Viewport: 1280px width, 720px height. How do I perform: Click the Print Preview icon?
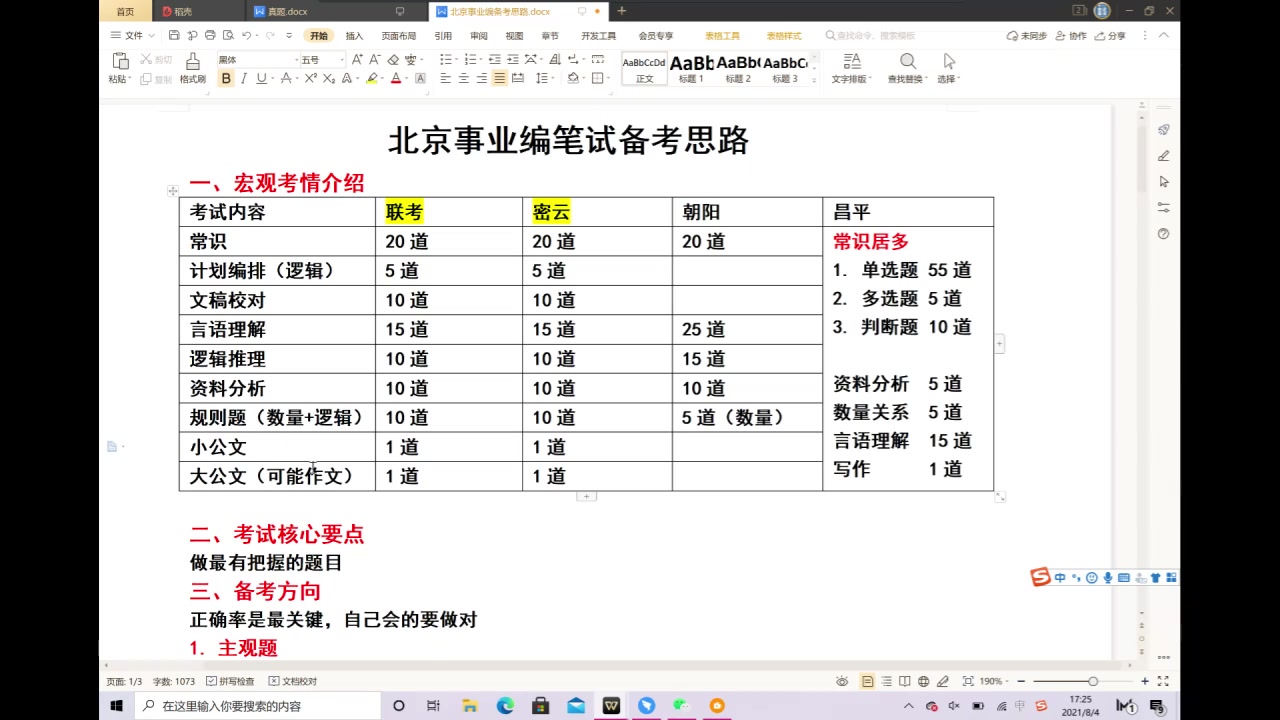228,36
